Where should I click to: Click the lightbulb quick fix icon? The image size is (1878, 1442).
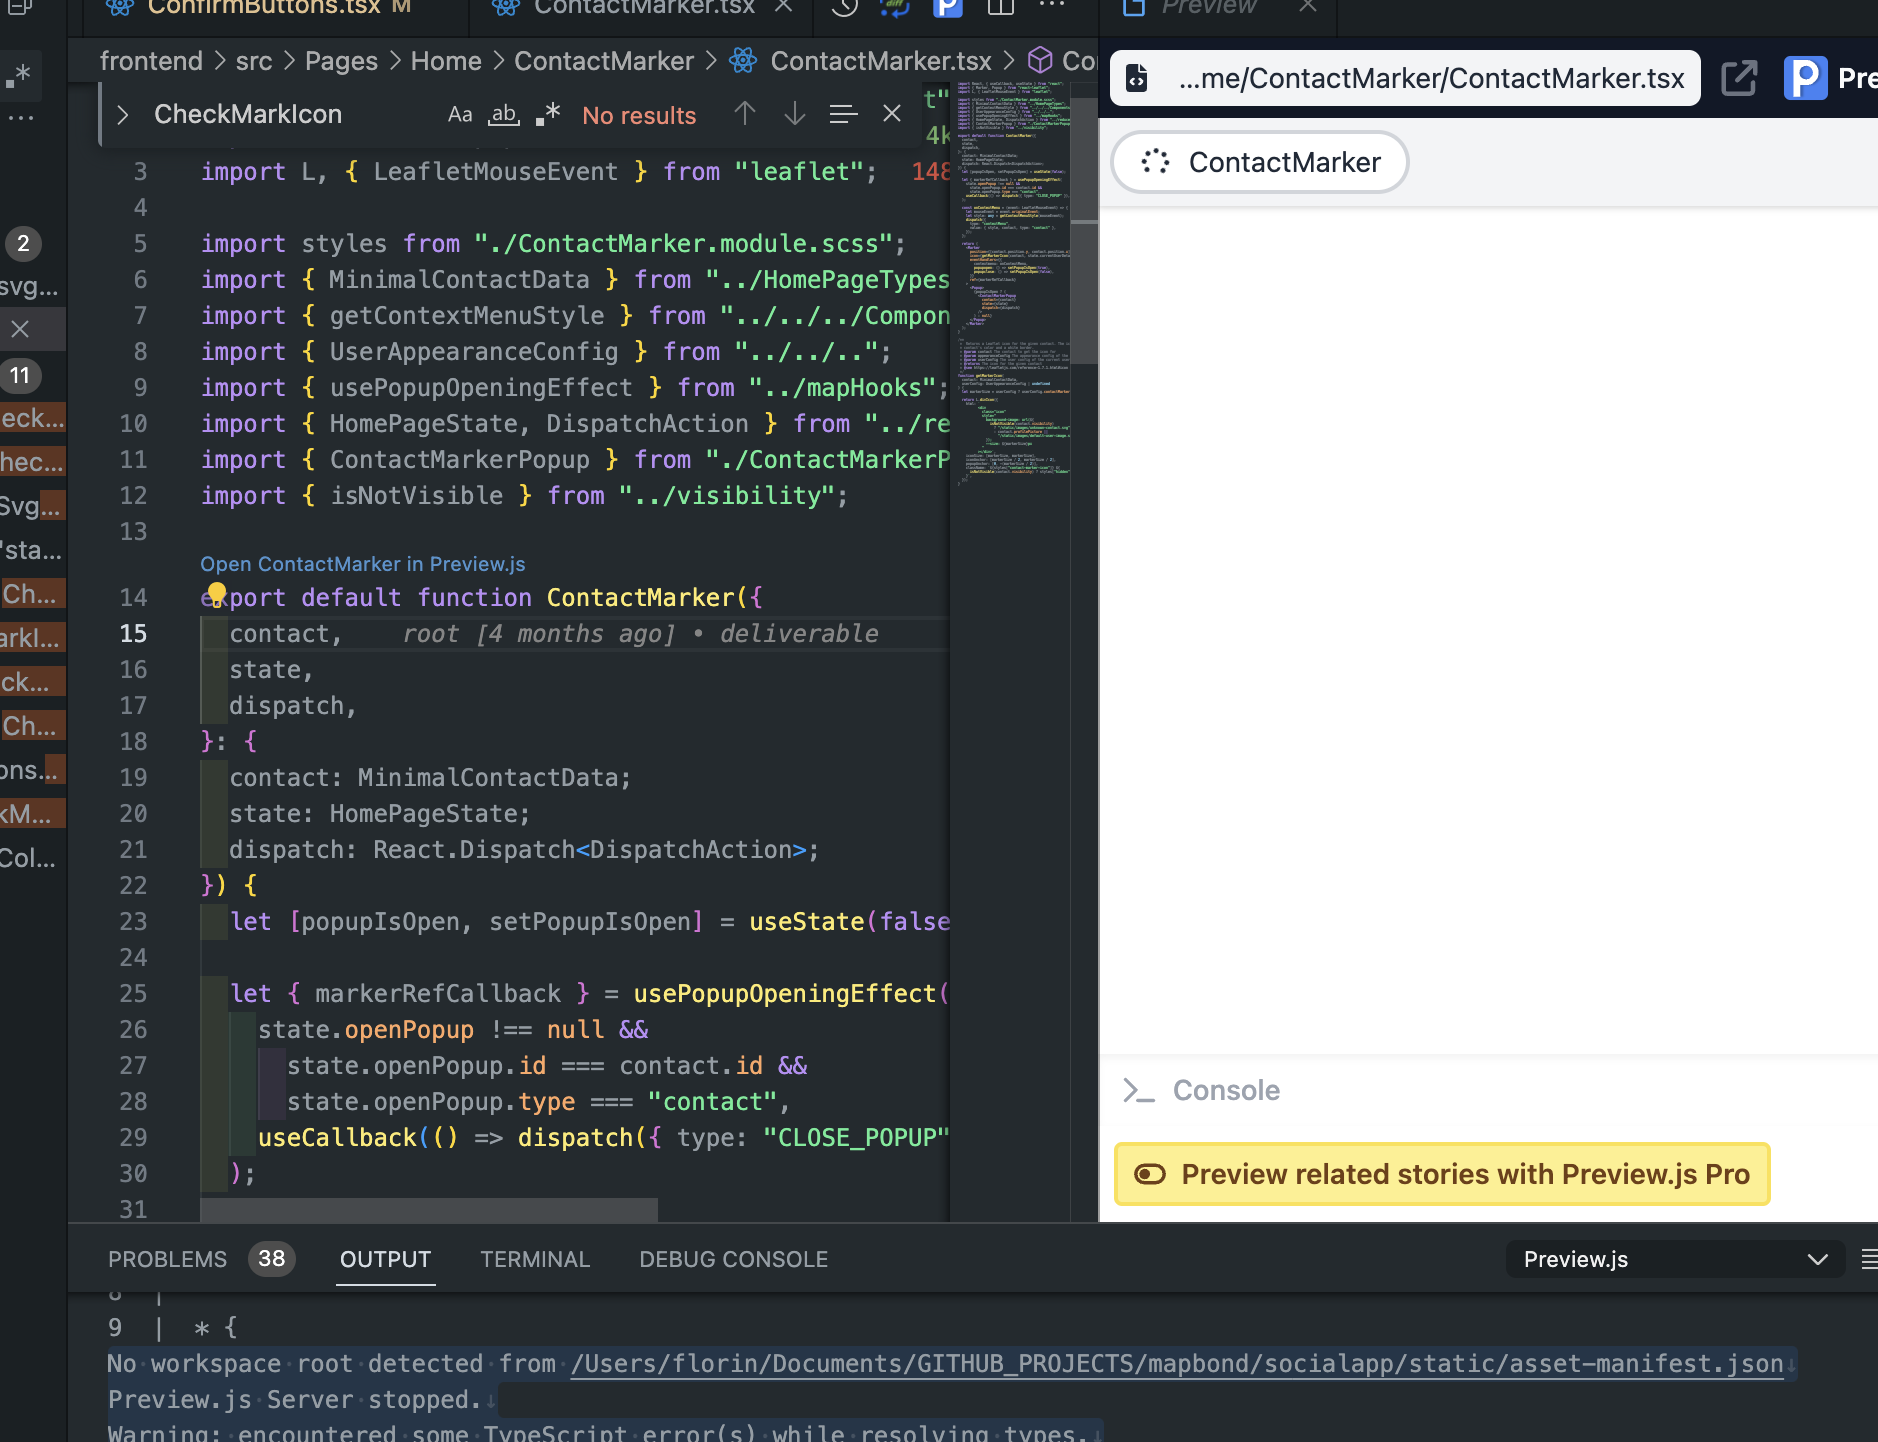pyautogui.click(x=217, y=593)
